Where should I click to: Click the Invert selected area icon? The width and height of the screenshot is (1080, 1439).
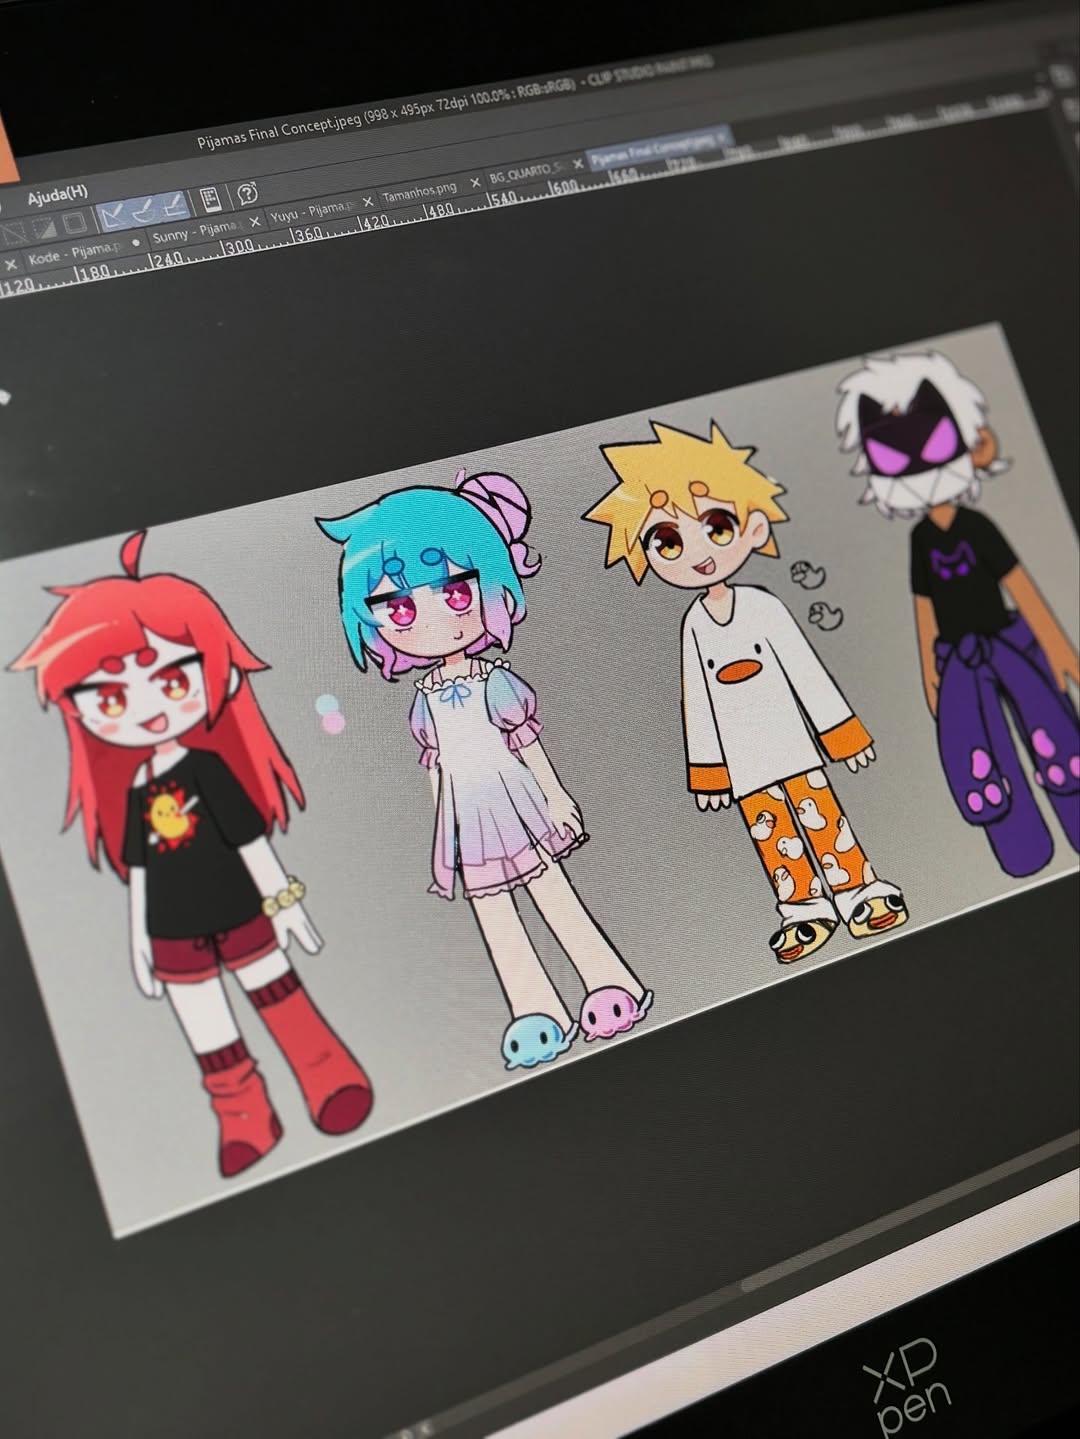(44, 228)
